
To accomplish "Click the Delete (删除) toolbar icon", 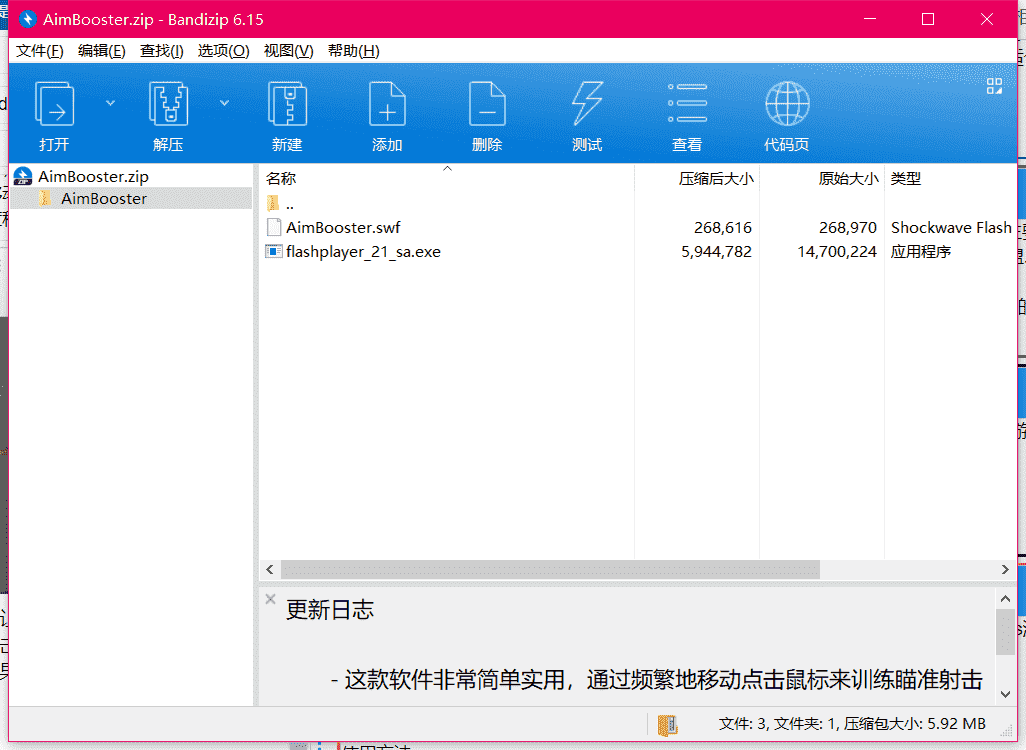I will coord(487,103).
